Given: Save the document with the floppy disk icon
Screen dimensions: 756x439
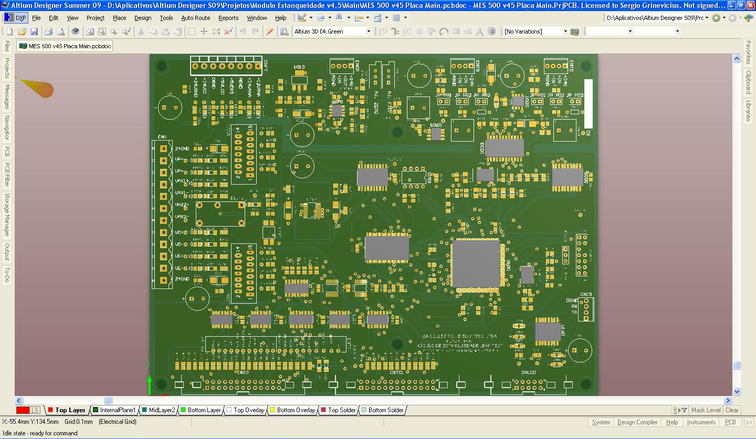Looking at the screenshot, I should point(34,31).
